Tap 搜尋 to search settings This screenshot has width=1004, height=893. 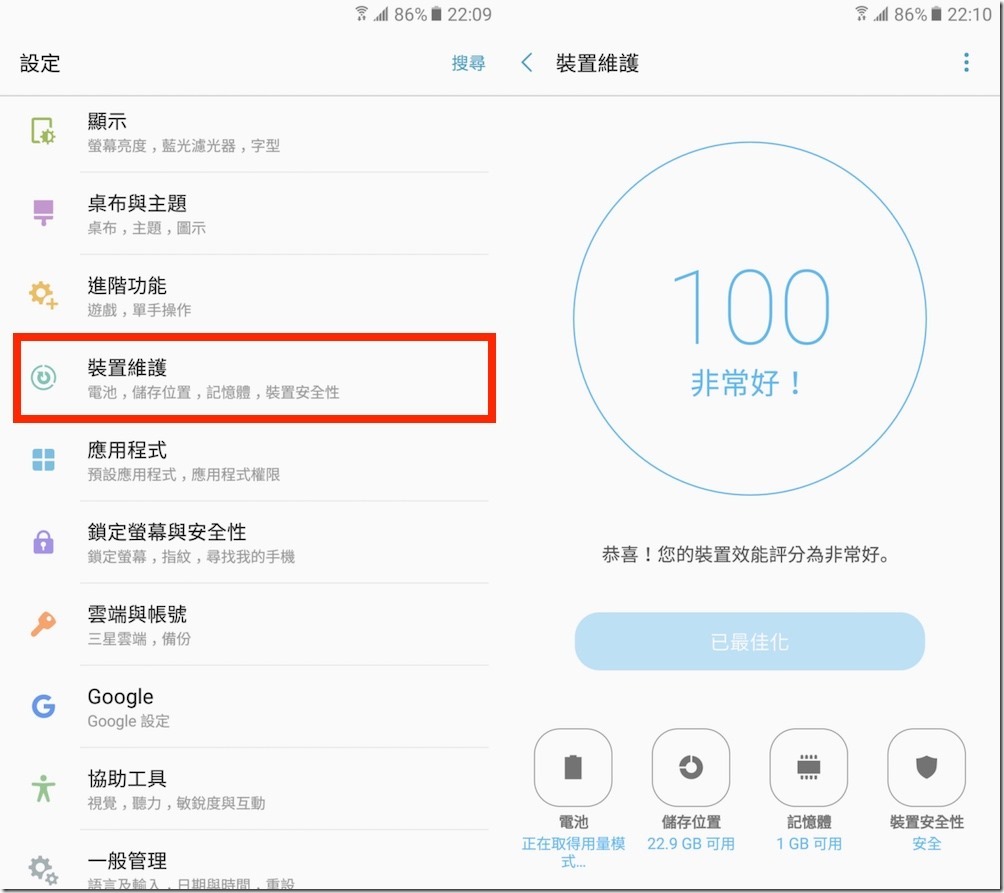[x=468, y=63]
